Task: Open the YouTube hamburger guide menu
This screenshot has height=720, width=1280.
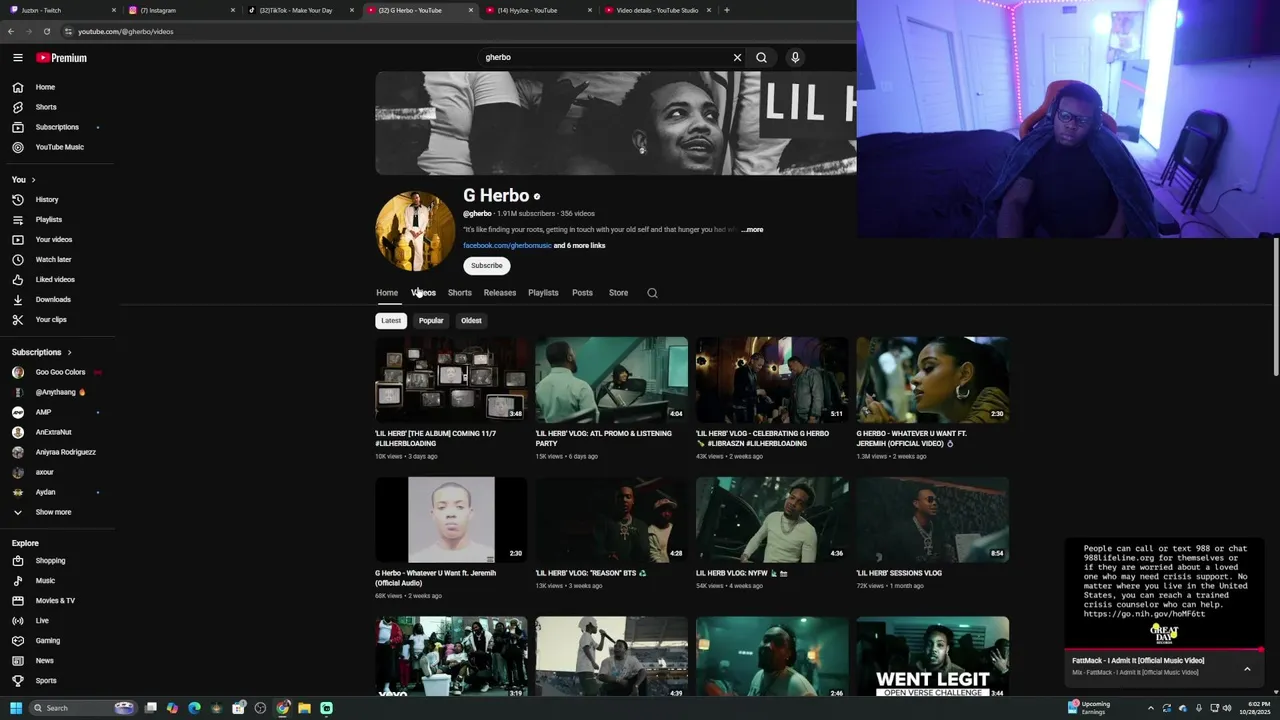Action: [x=17, y=58]
